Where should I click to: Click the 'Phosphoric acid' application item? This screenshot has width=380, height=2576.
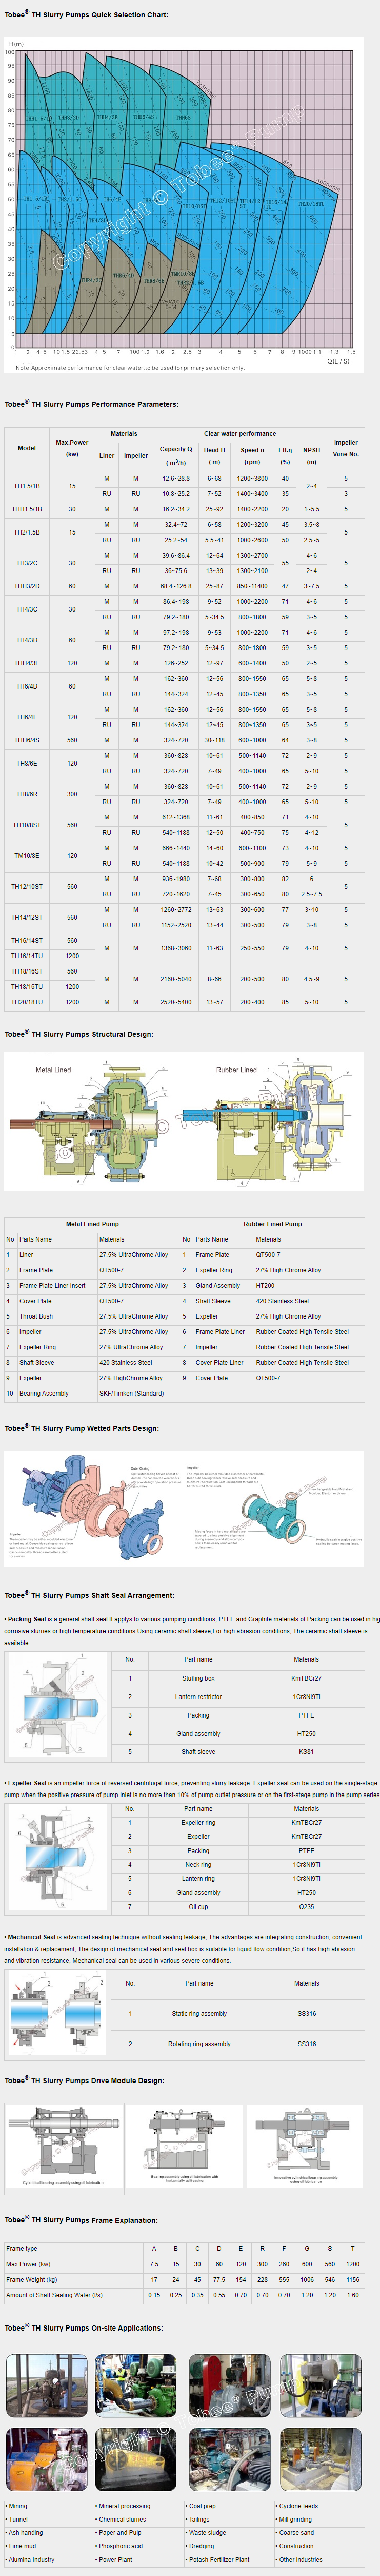120,2546
